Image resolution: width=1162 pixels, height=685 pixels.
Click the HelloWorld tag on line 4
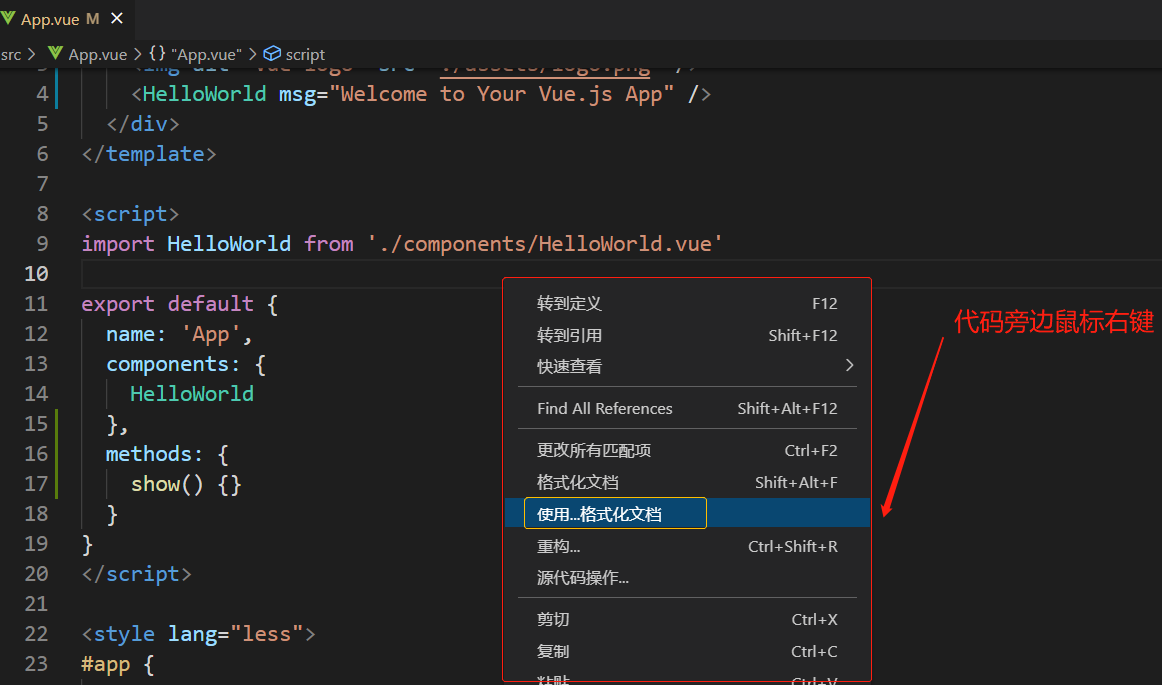click(x=205, y=94)
